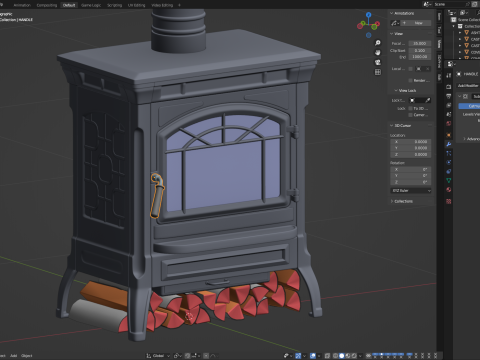Toggle proportional editing in the viewport header

point(206,356)
